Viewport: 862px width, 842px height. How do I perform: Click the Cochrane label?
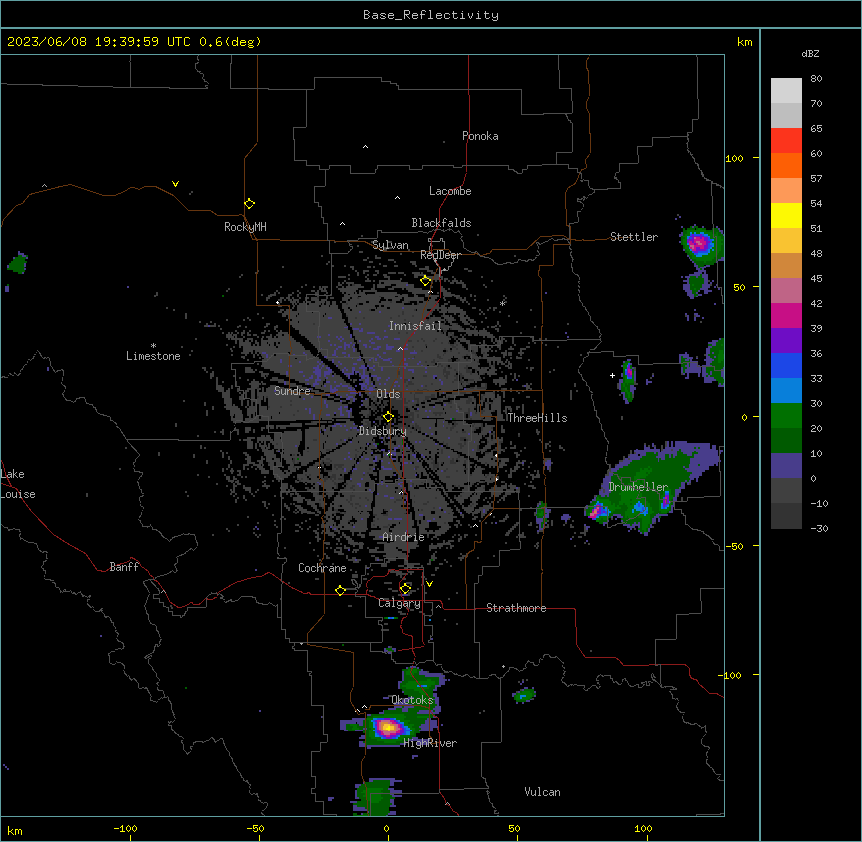tap(322, 568)
